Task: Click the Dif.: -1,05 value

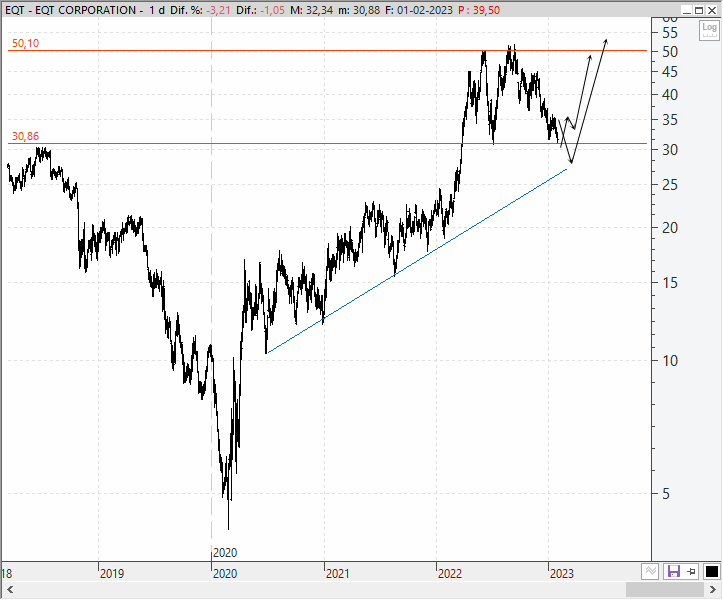Action: coord(260,10)
